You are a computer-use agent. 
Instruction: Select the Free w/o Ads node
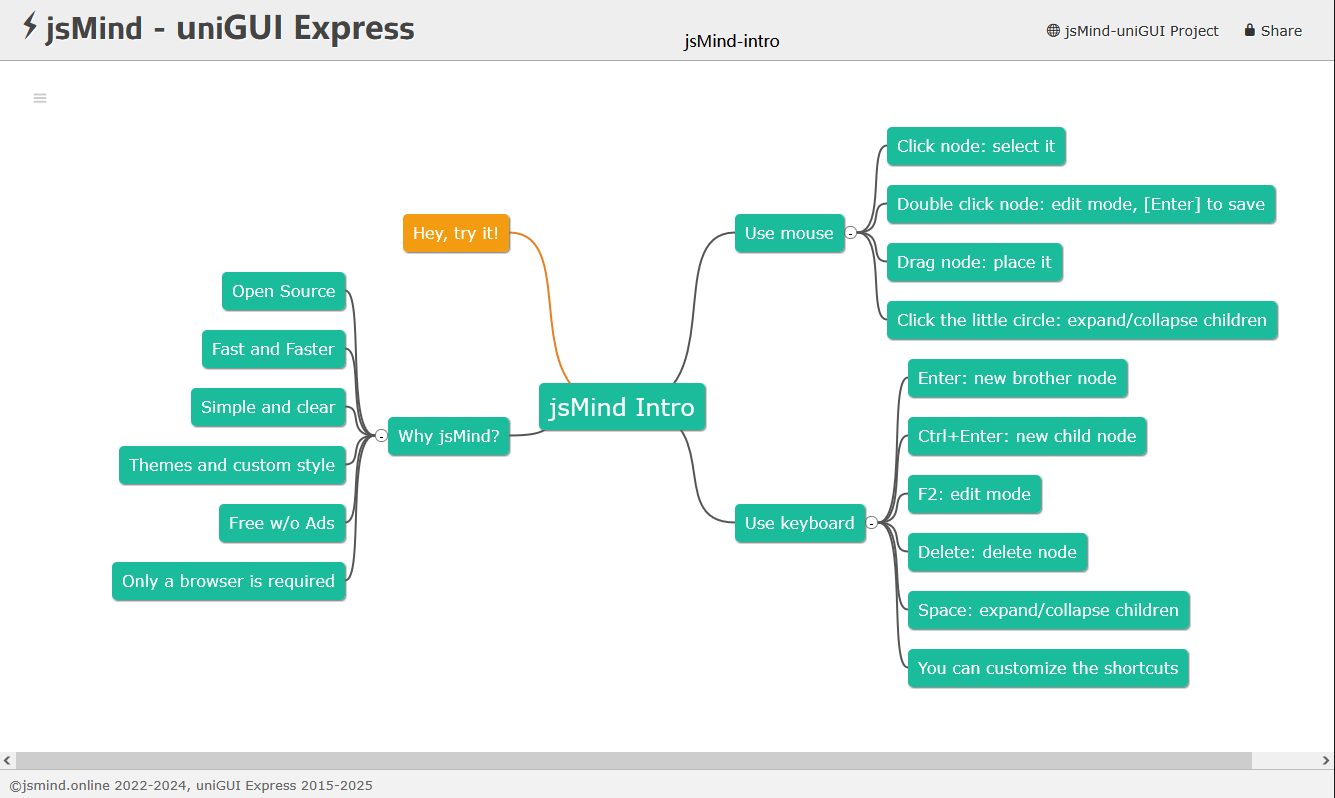coord(282,523)
